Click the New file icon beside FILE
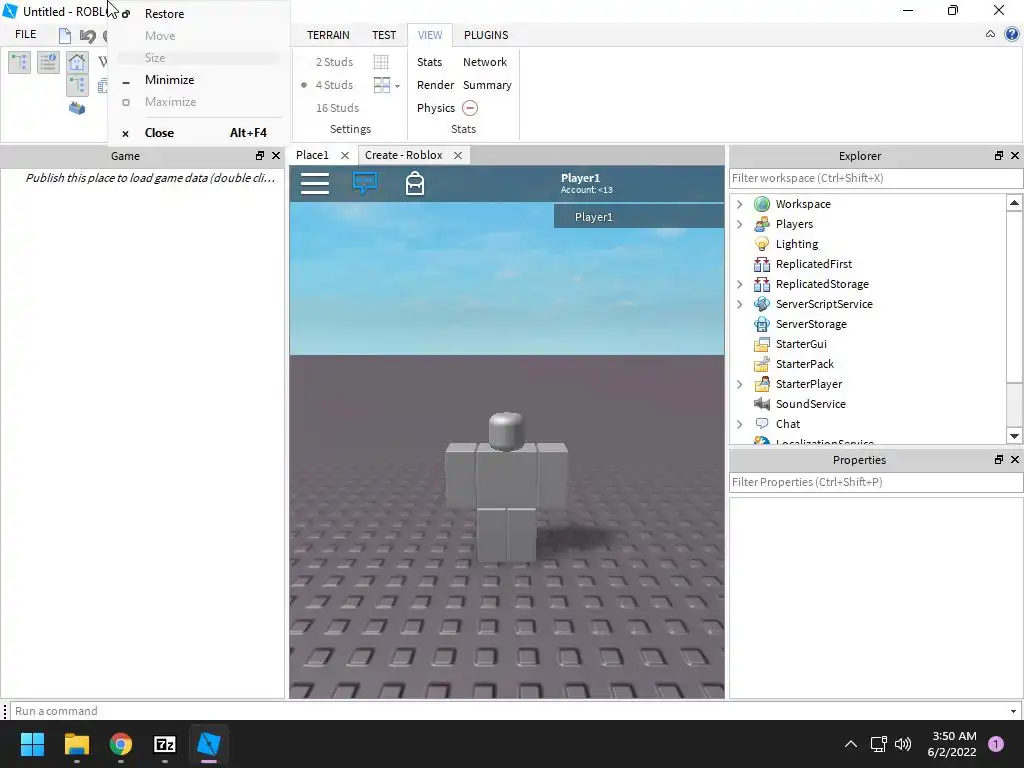Image resolution: width=1024 pixels, height=768 pixels. (65, 36)
